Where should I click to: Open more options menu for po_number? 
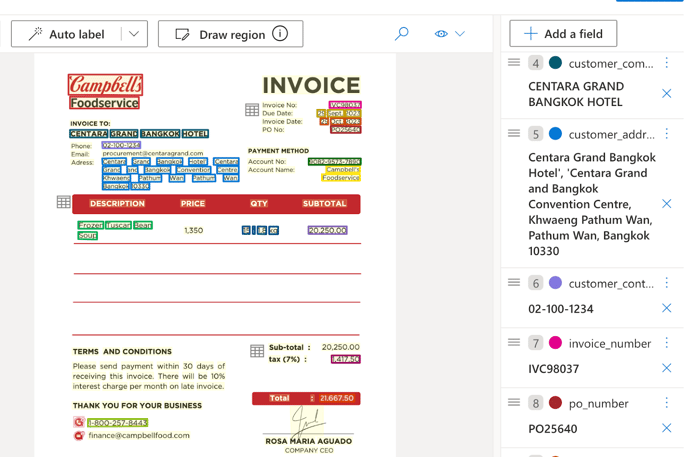pyautogui.click(x=667, y=403)
